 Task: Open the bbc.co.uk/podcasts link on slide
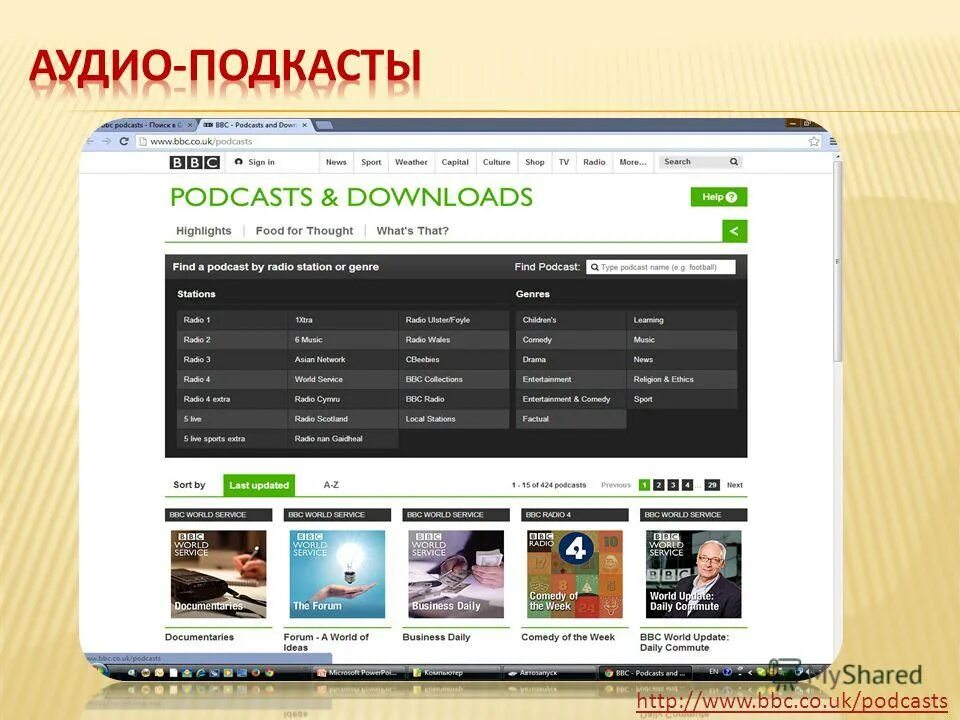click(792, 701)
